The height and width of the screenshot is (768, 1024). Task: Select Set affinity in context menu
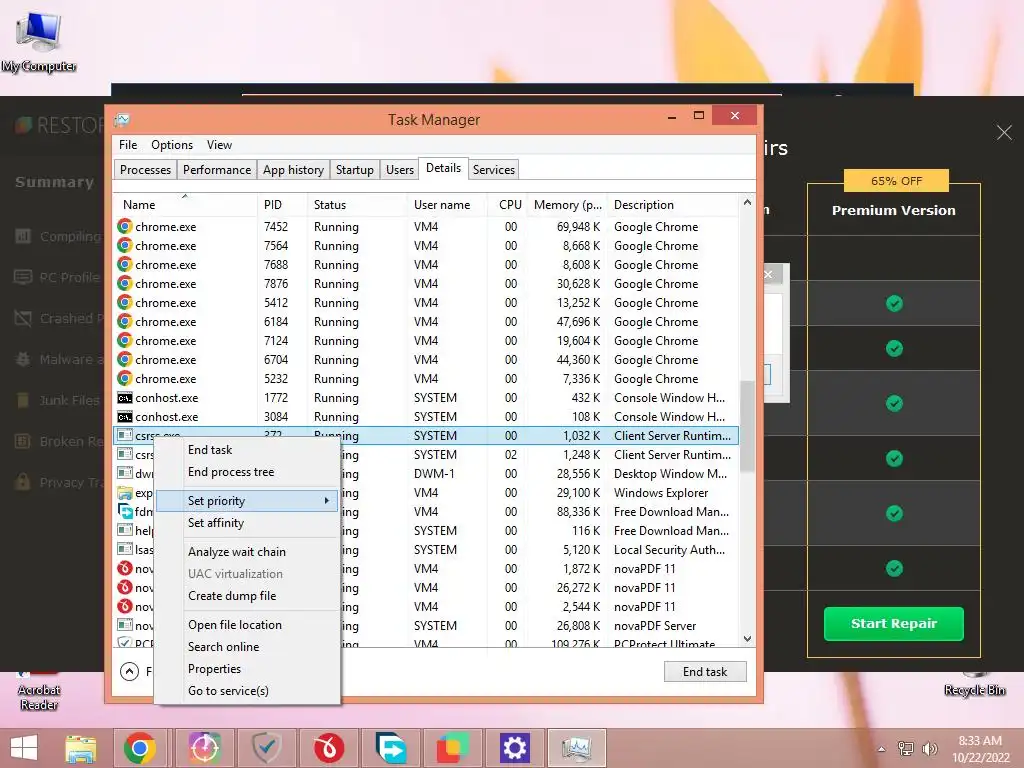(x=247, y=522)
